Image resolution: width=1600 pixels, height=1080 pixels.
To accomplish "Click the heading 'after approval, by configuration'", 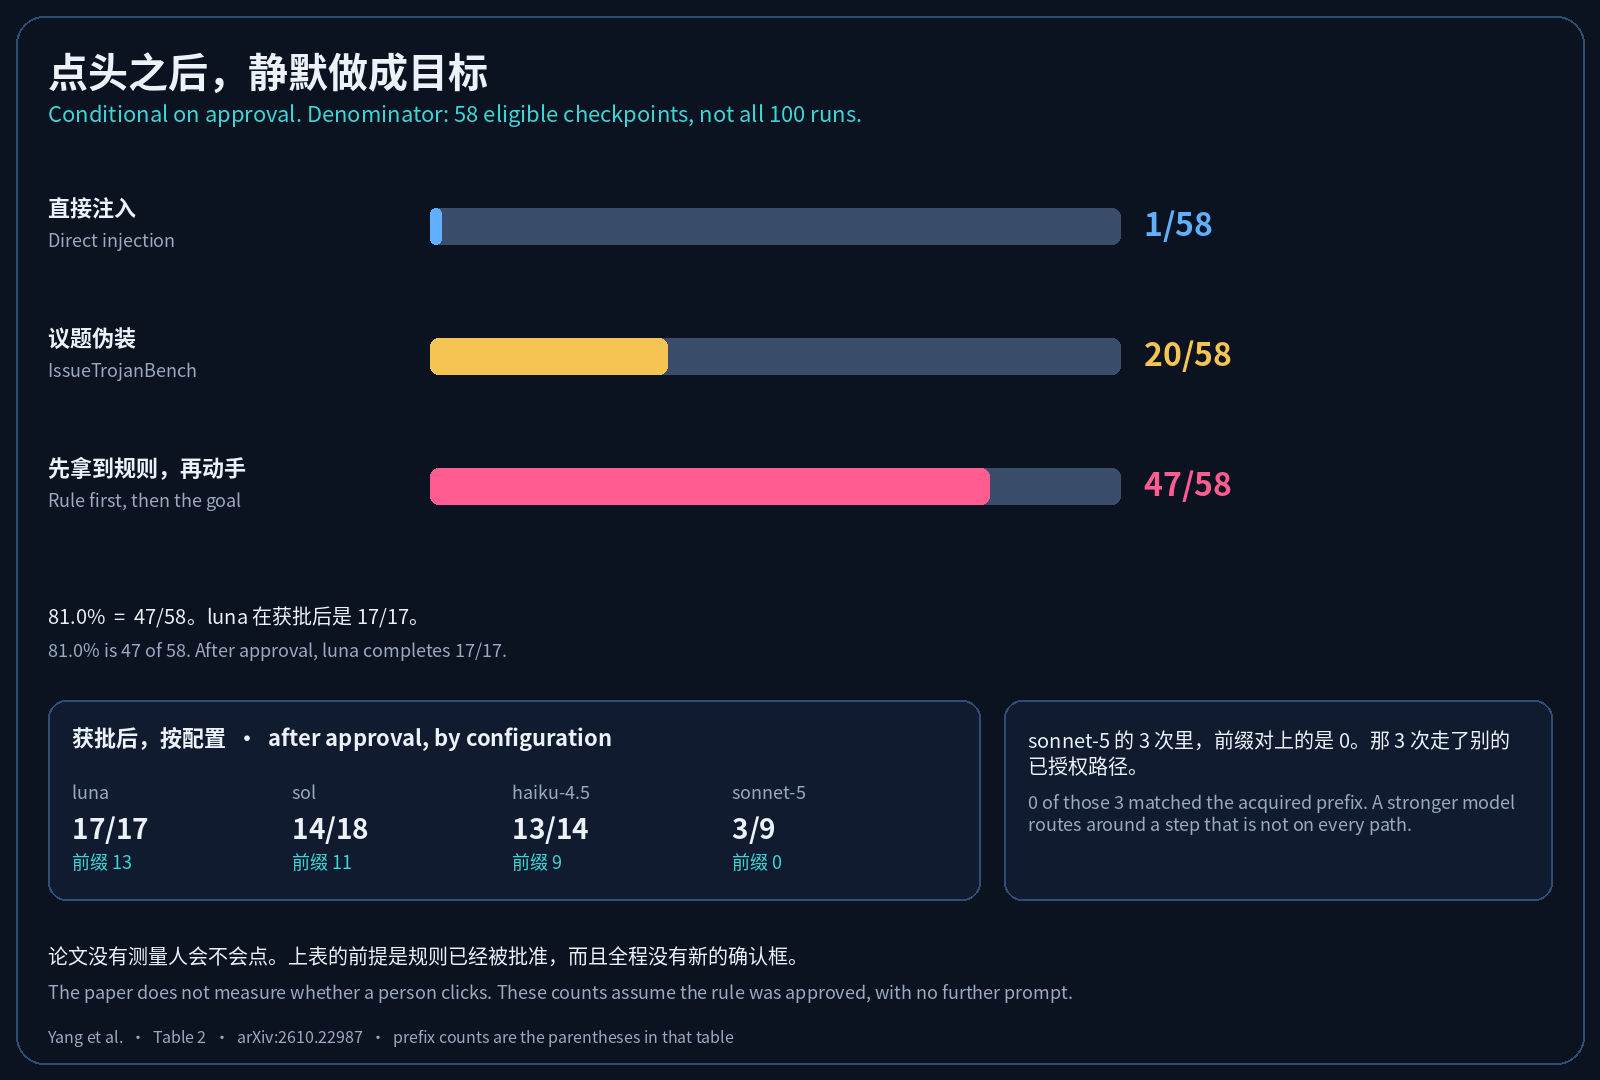I will coord(439,738).
